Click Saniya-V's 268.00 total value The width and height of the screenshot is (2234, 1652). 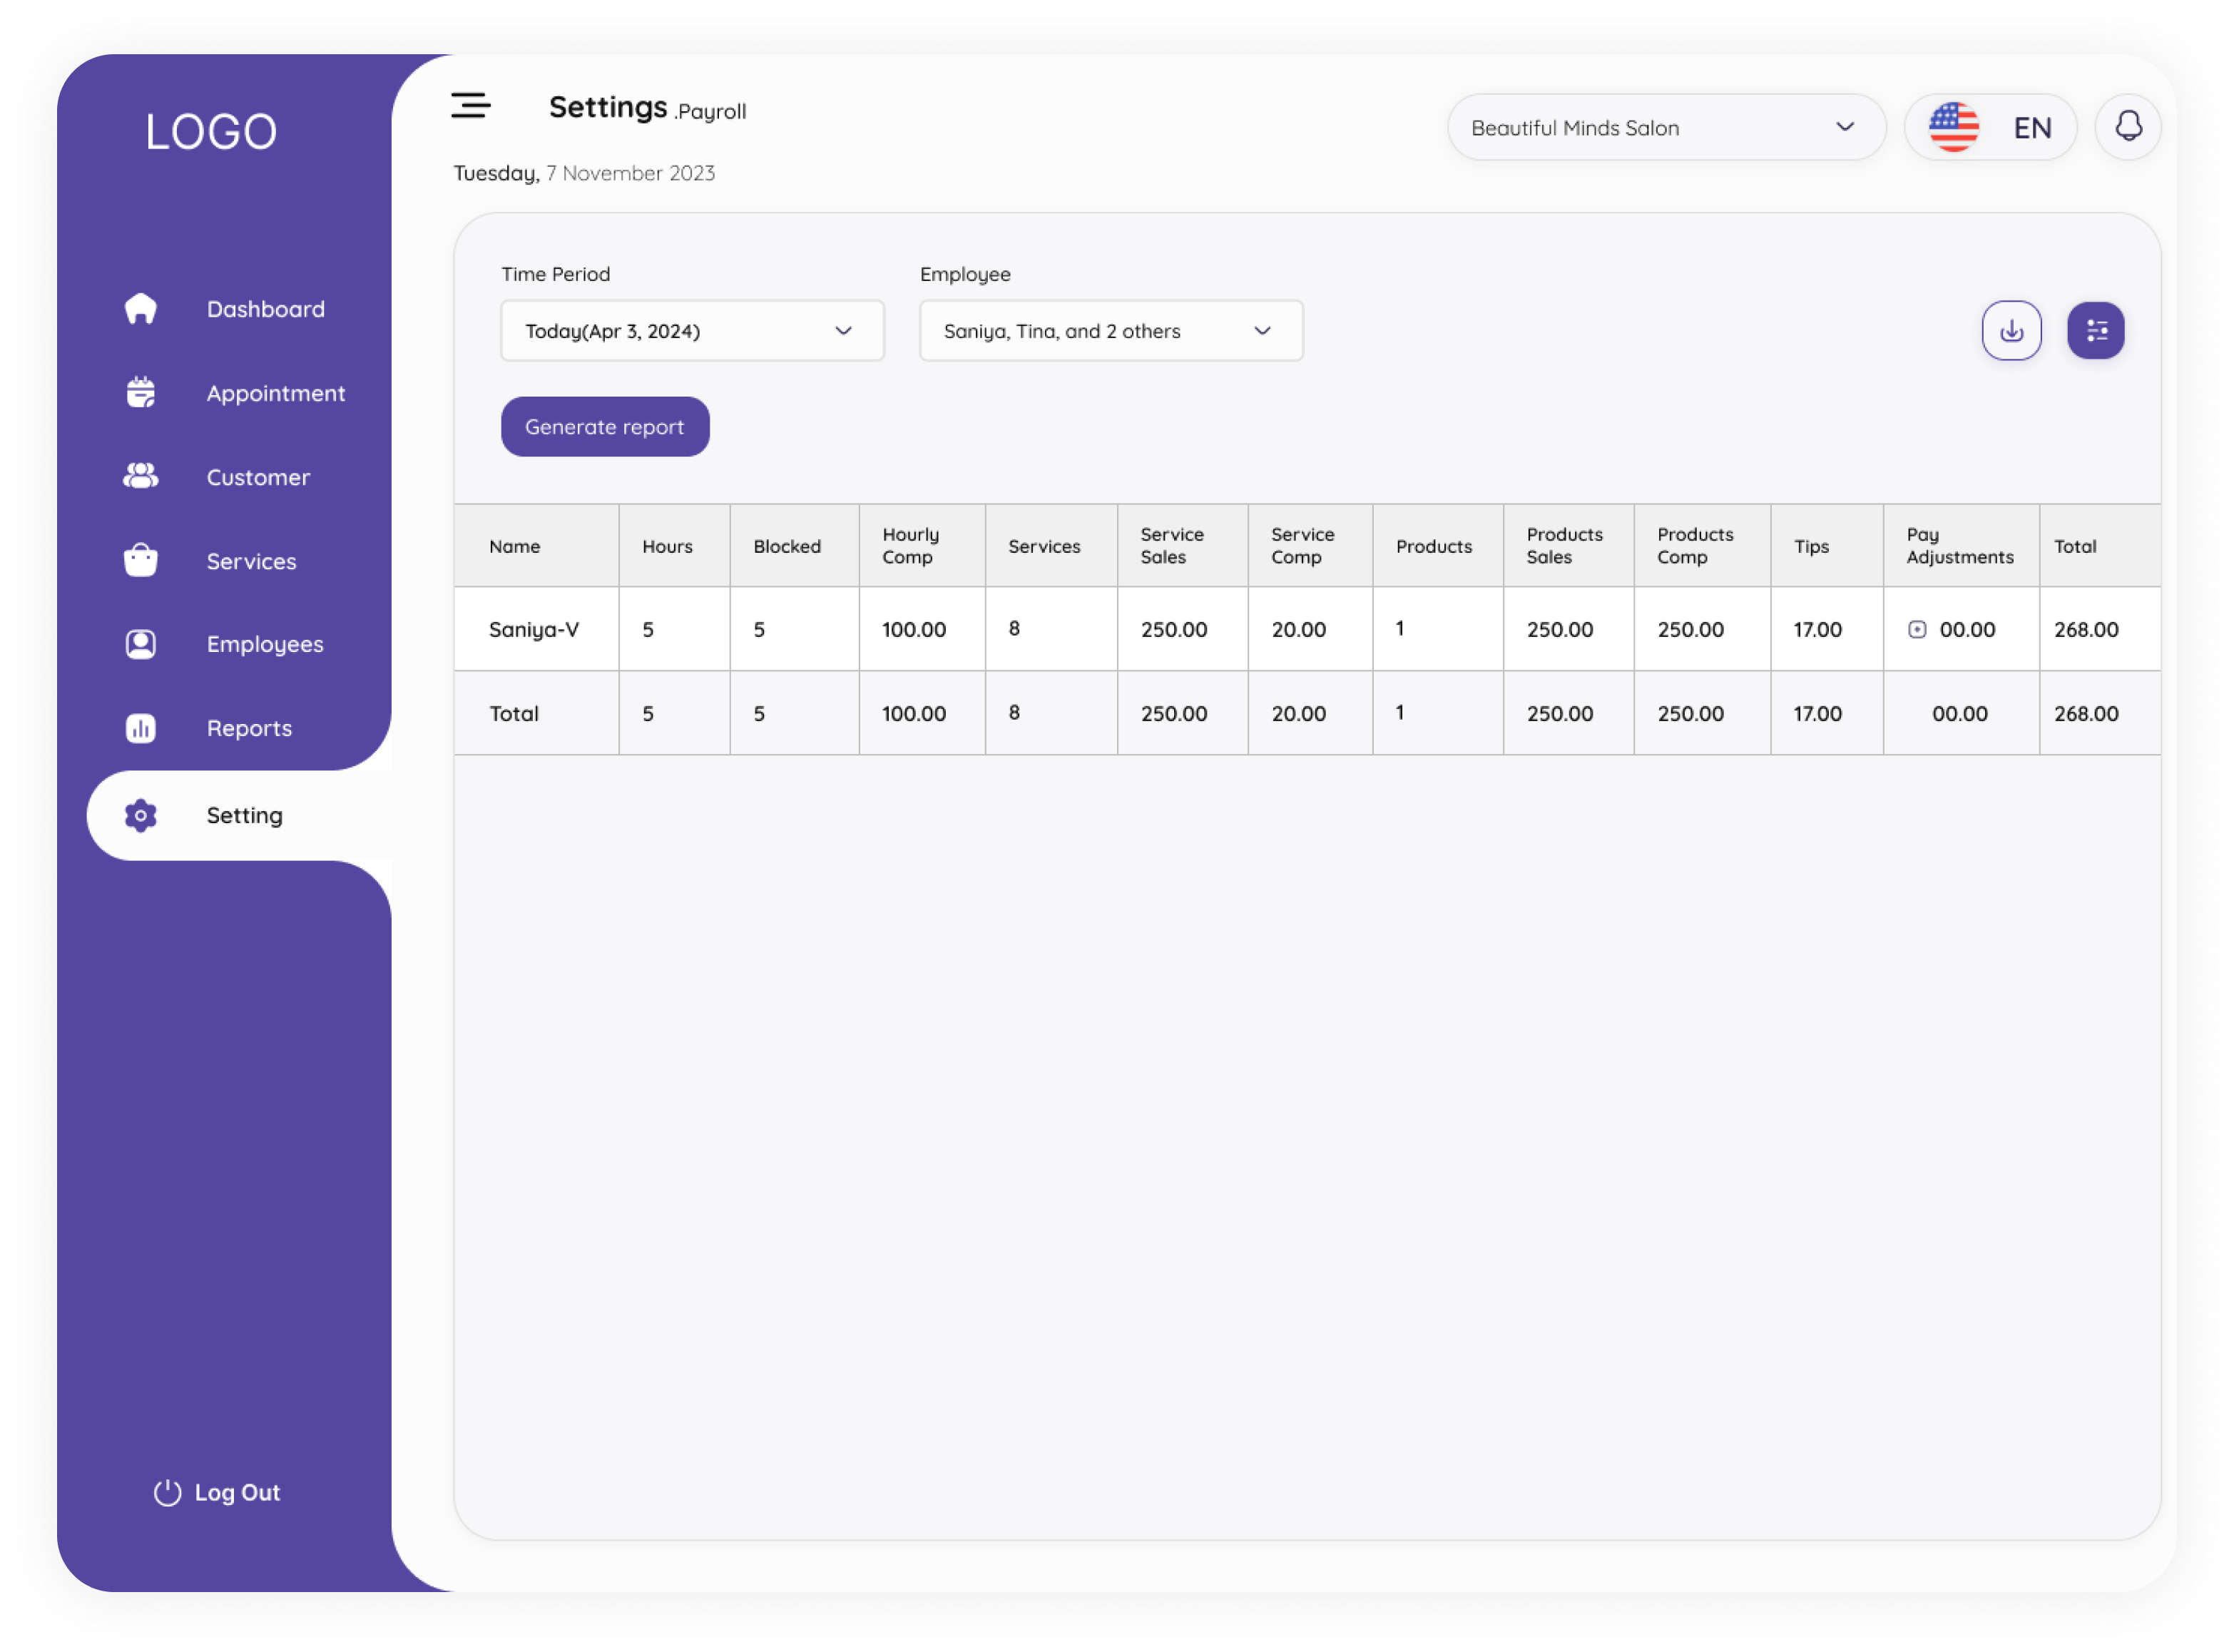click(x=2086, y=629)
